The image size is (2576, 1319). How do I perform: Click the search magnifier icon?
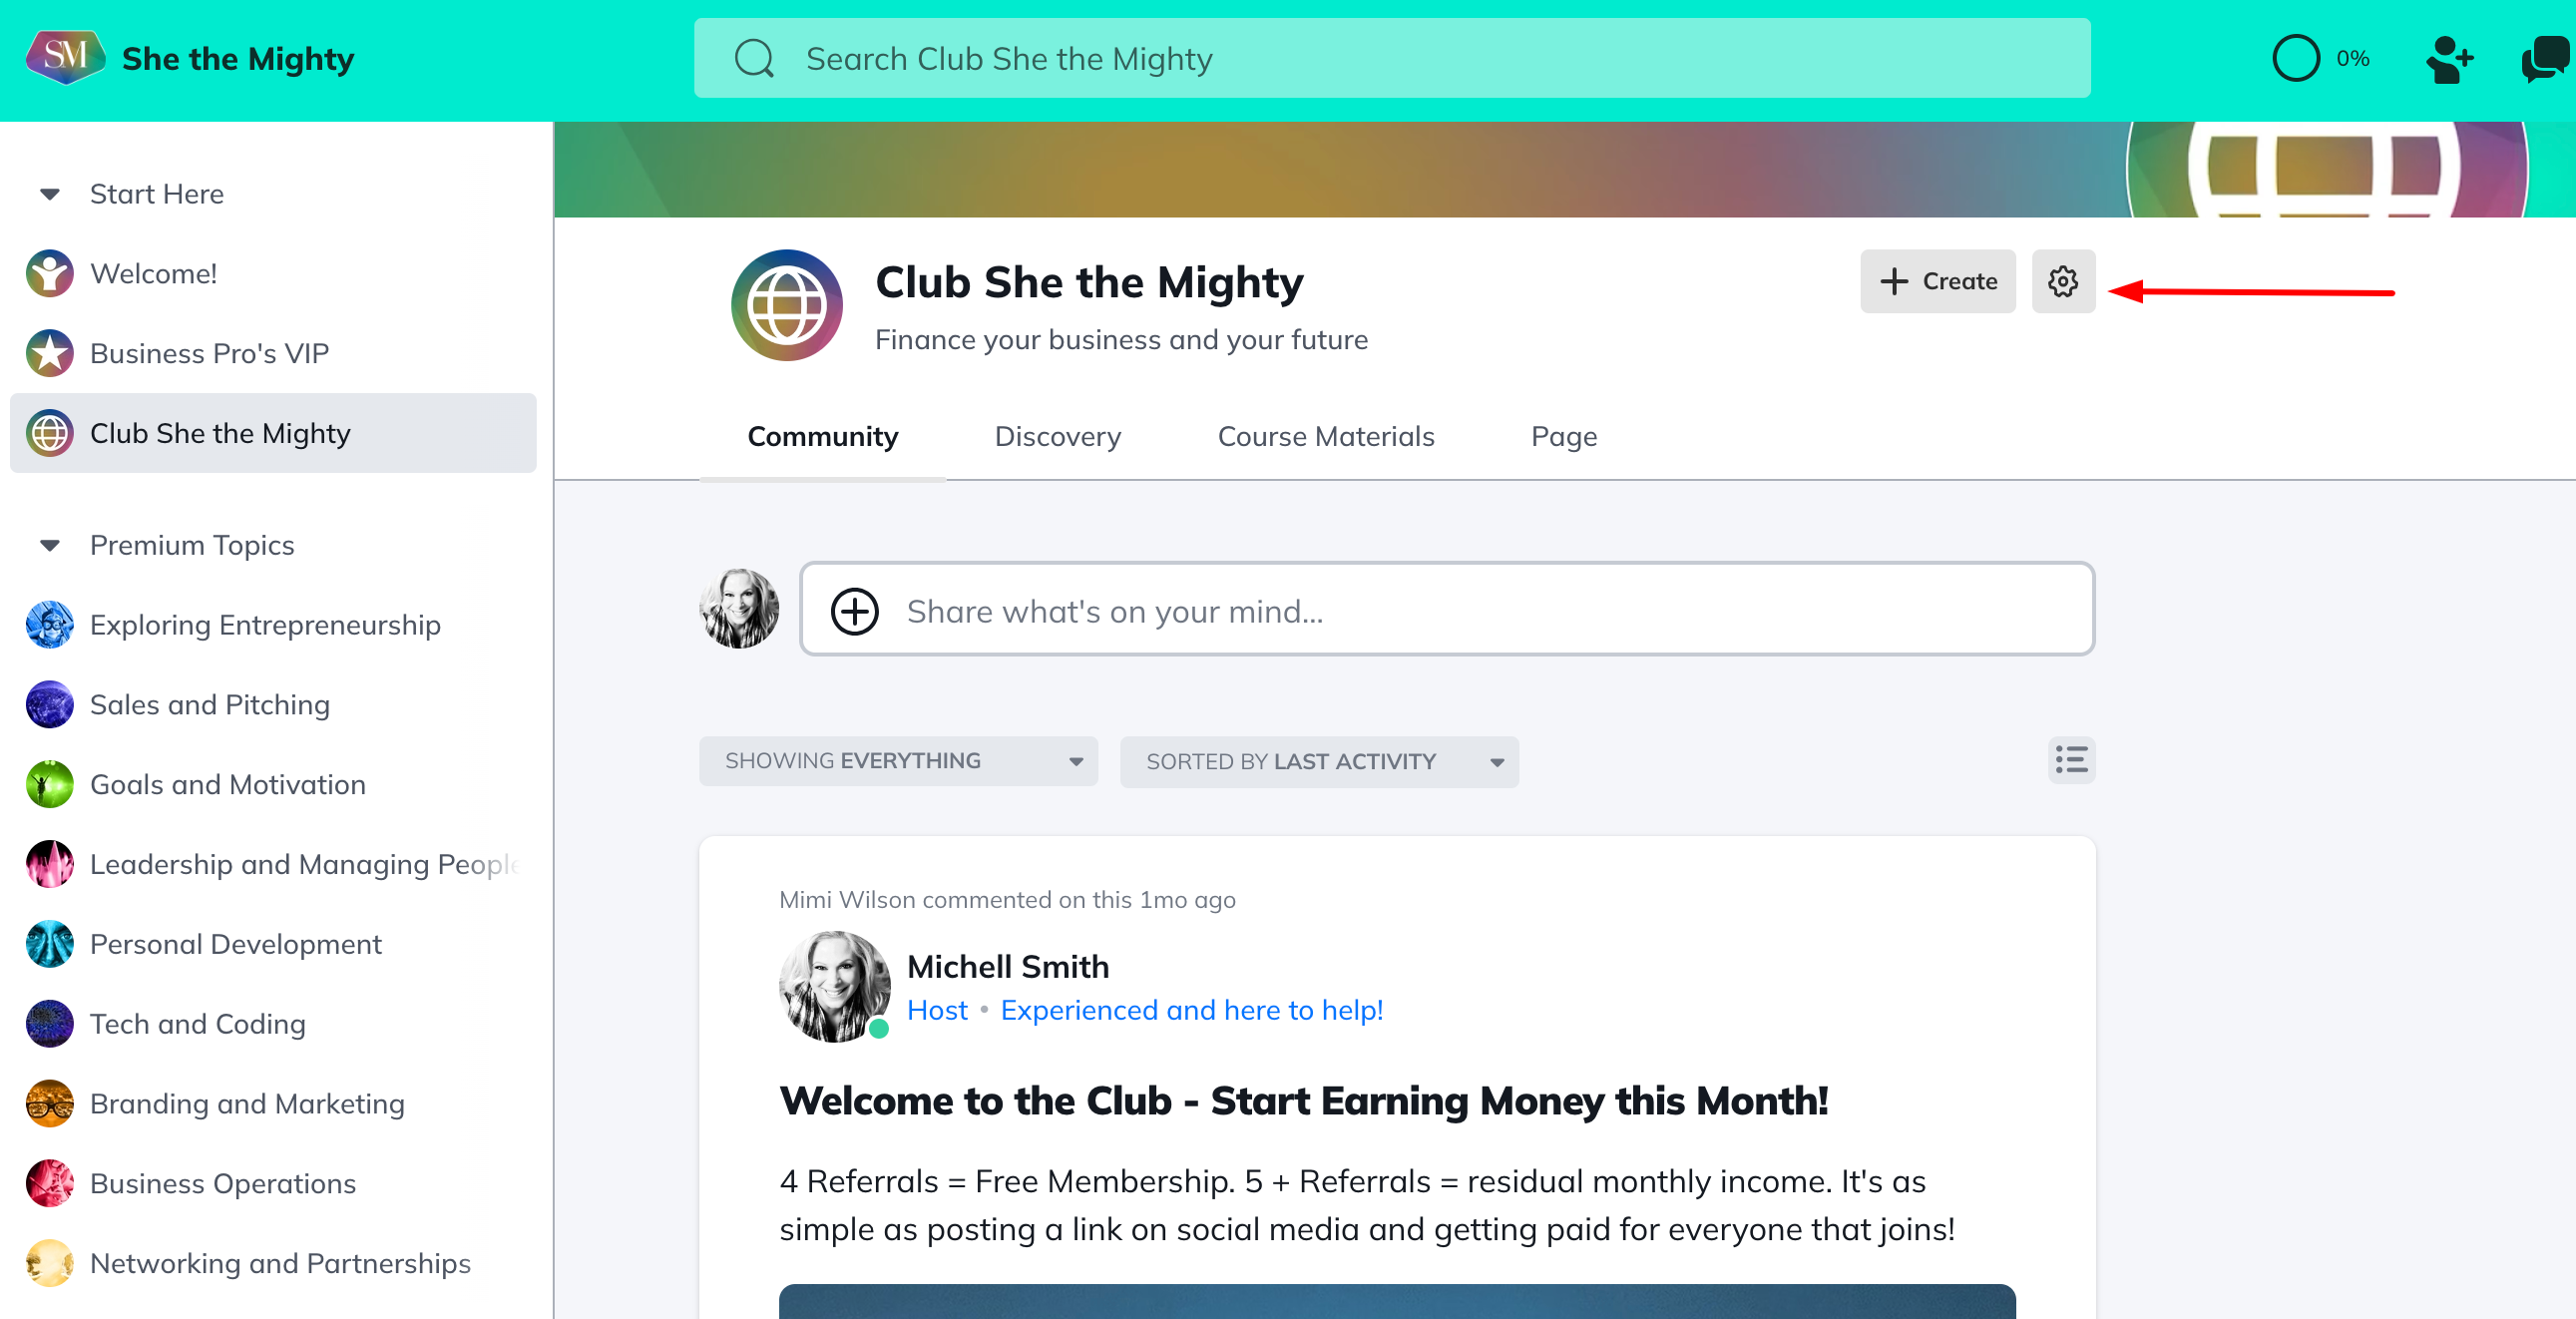point(754,59)
